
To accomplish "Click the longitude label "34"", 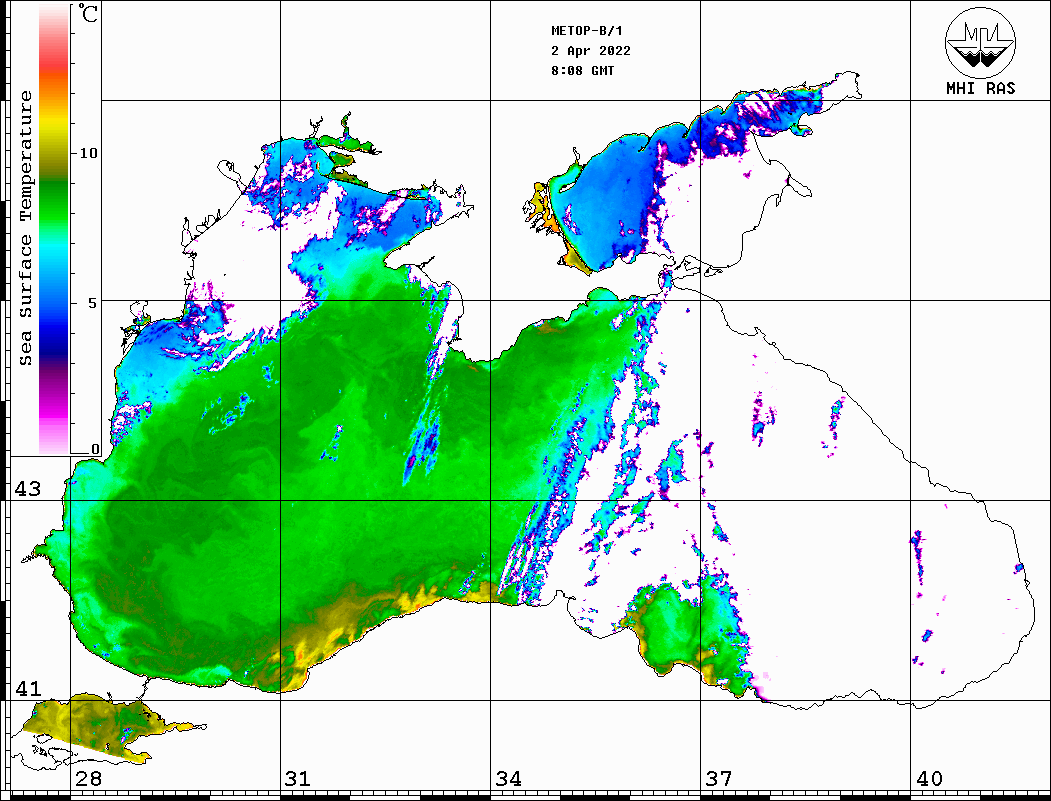I will coord(508,778).
